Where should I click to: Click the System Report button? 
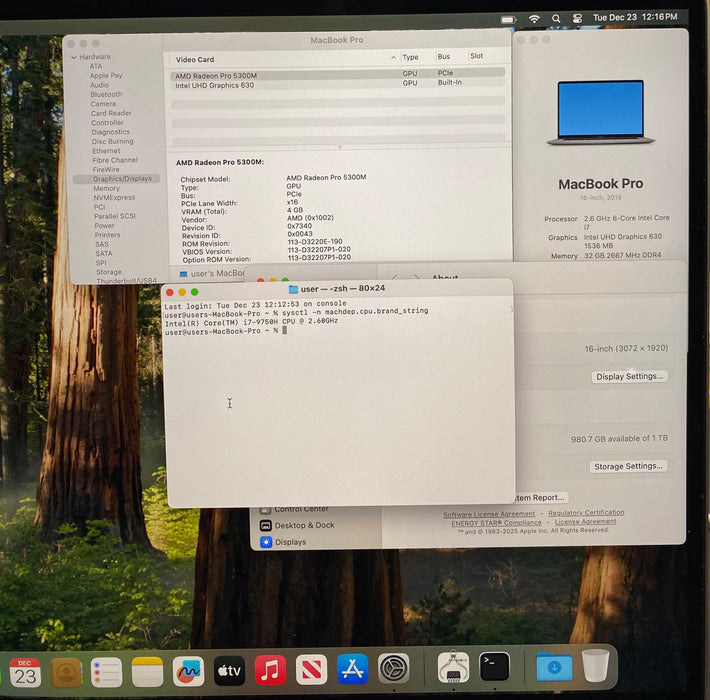540,498
